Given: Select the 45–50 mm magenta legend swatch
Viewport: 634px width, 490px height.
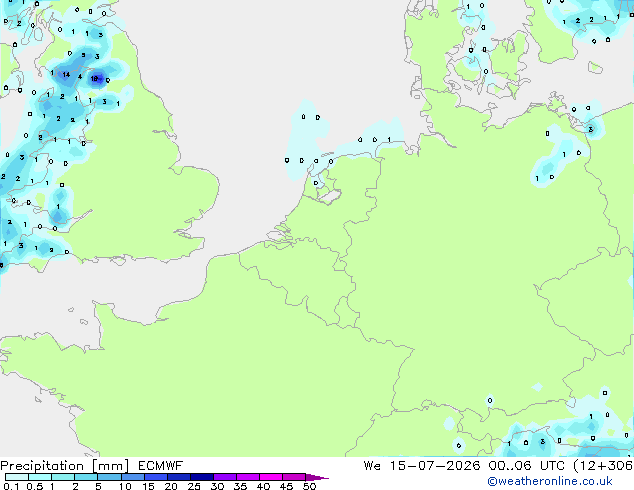Looking at the screenshot, I should [294, 477].
